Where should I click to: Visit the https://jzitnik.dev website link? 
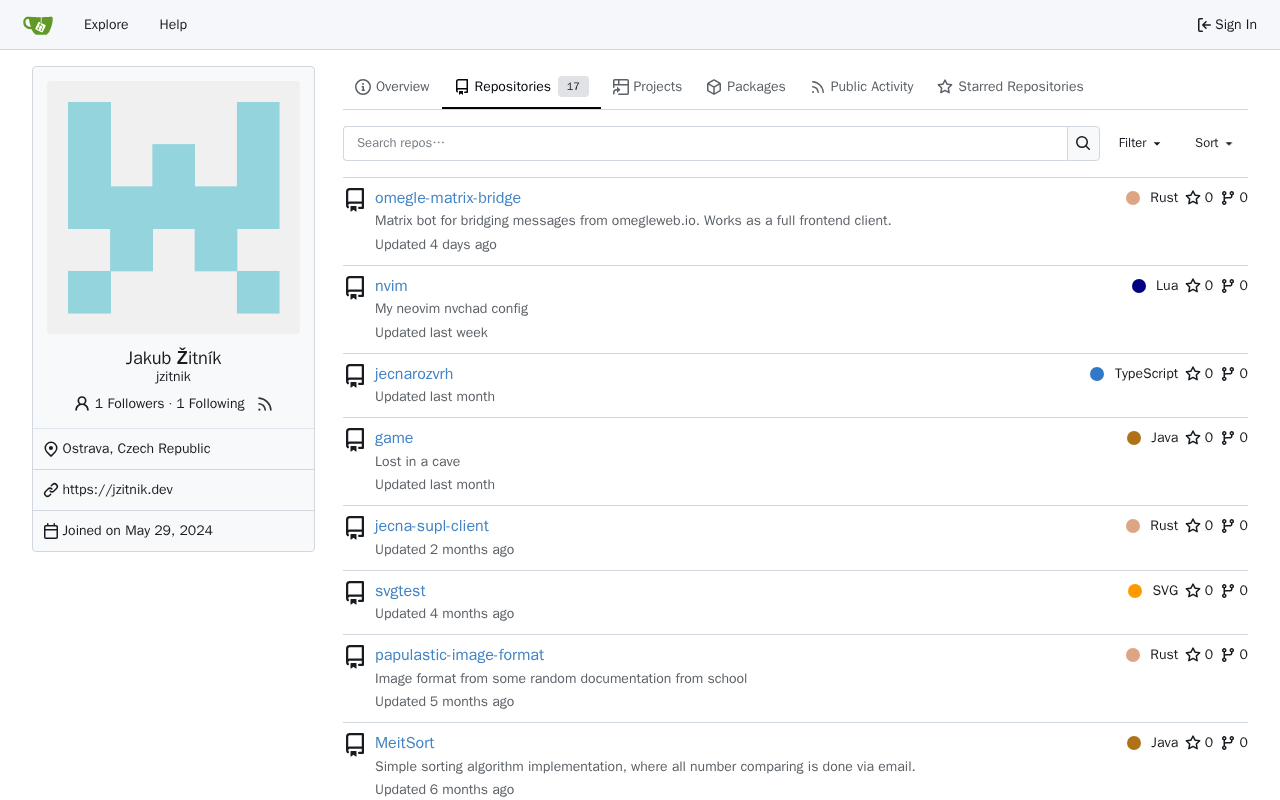click(x=118, y=490)
